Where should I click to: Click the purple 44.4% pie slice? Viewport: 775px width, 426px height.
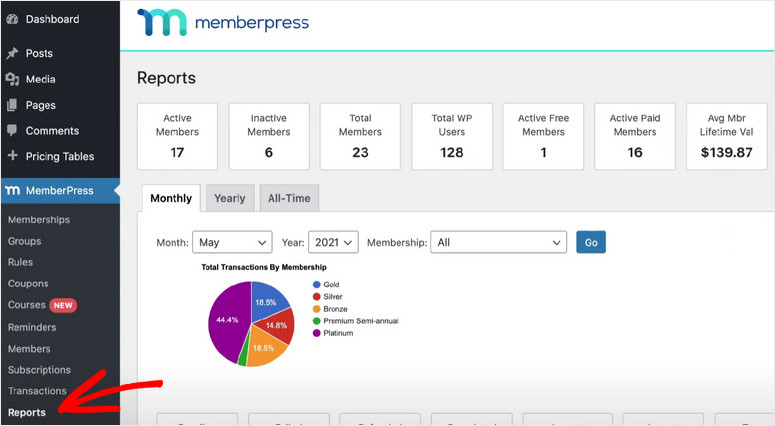[x=227, y=320]
